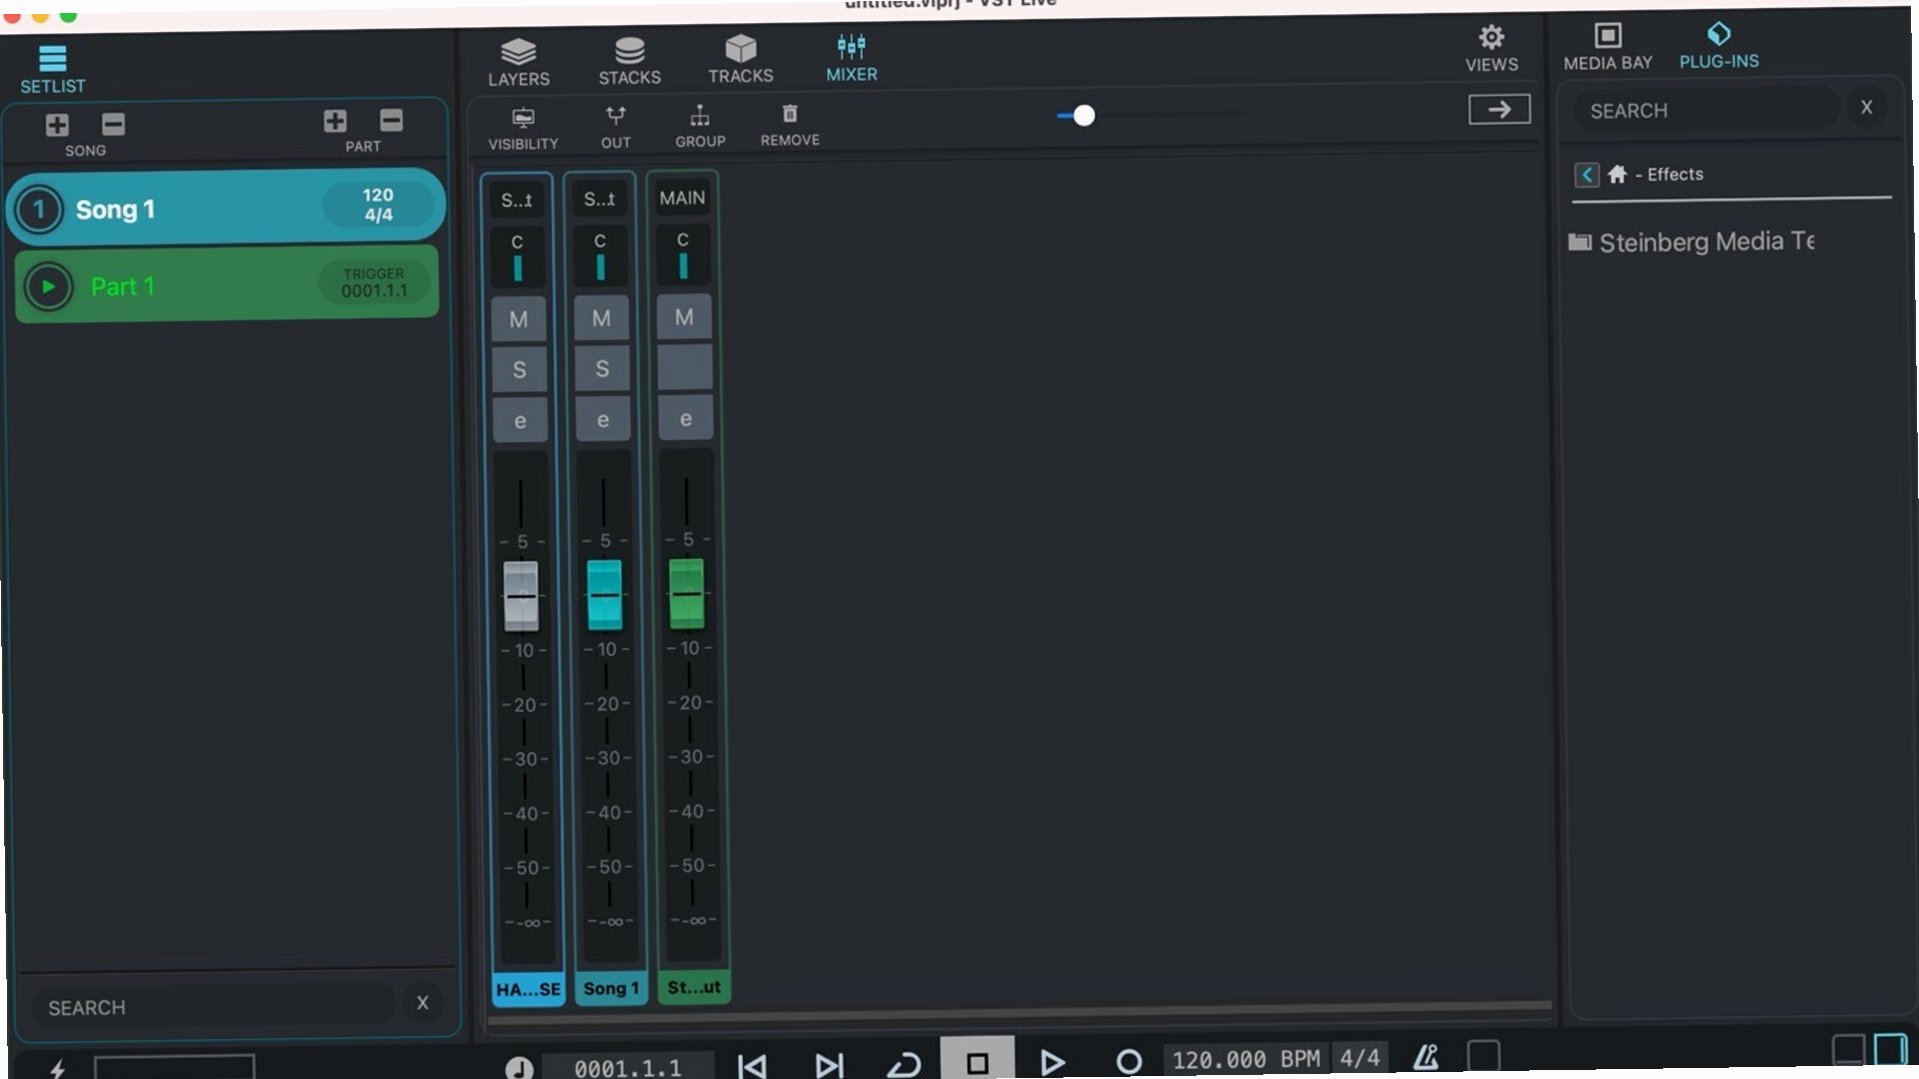Switch to the Layers view
This screenshot has width=1919, height=1079.
coord(518,62)
